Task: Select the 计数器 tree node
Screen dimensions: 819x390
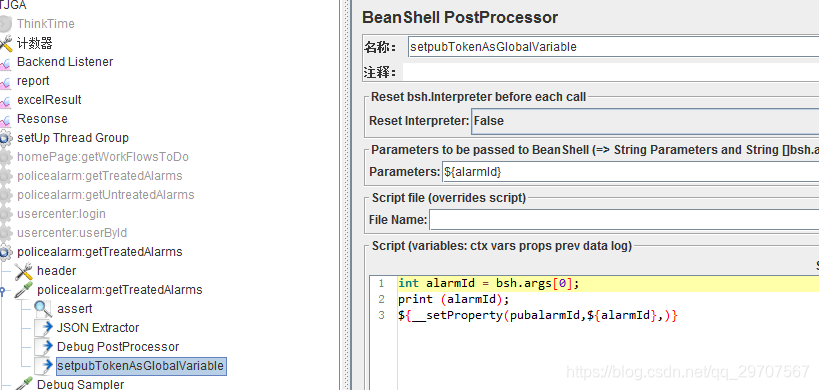Action: coord(34,43)
